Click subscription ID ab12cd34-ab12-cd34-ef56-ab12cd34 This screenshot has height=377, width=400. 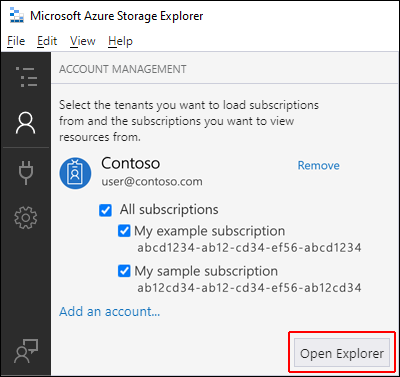click(249, 288)
